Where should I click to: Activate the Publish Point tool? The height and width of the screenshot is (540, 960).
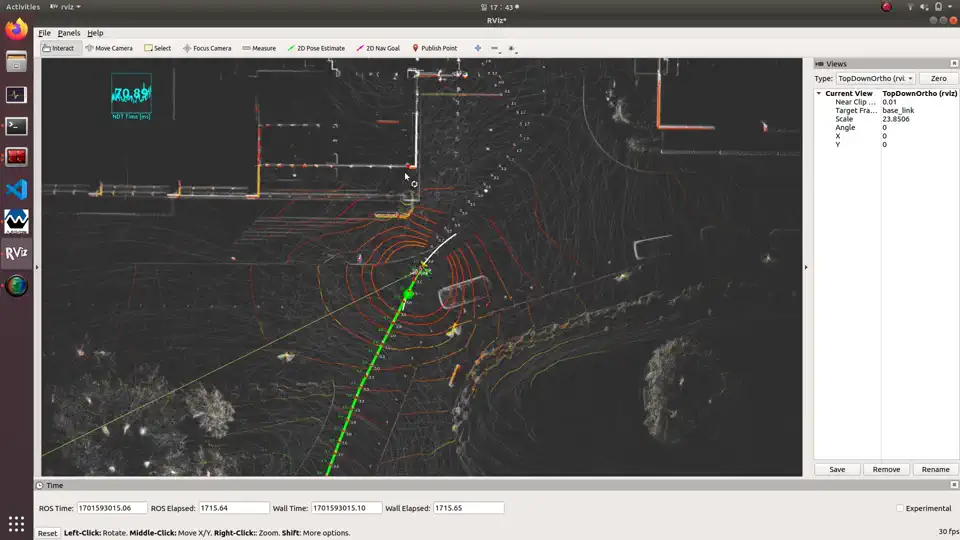(435, 48)
